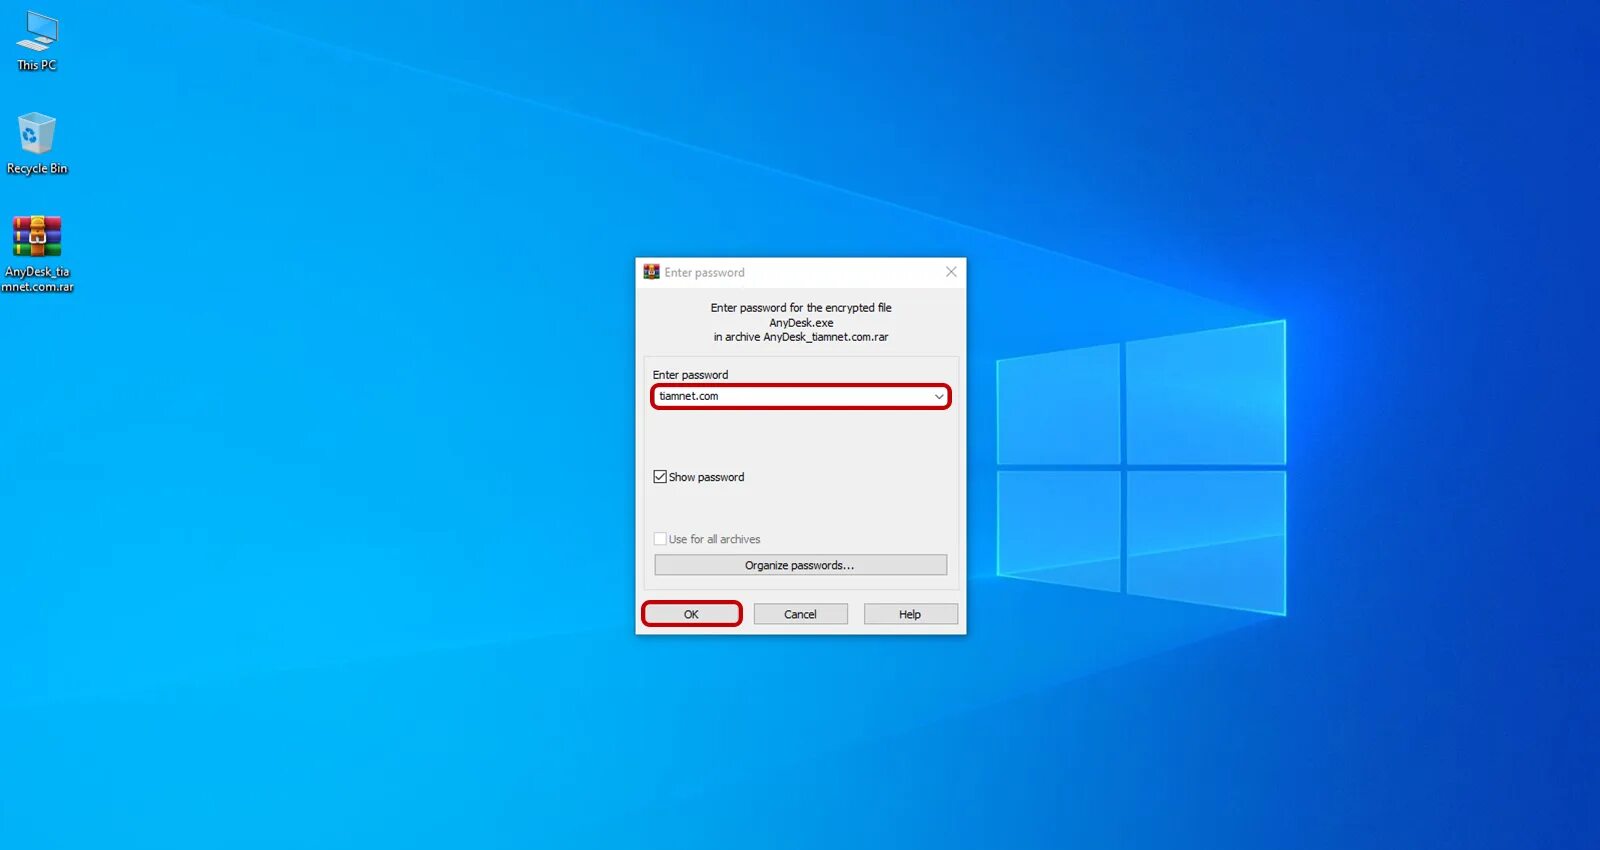This screenshot has width=1600, height=850.
Task: Click the 'Enter password' field label
Action: (690, 375)
